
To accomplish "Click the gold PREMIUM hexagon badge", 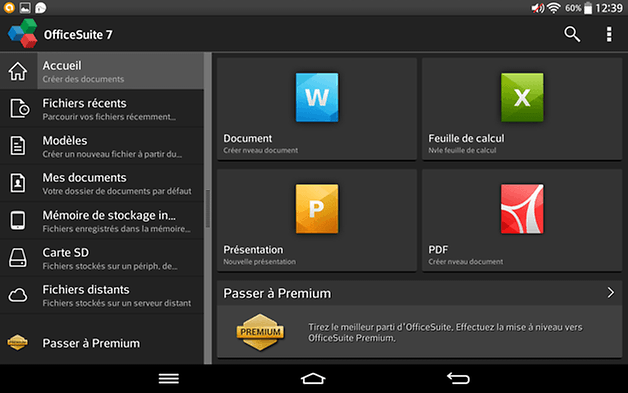I will coord(260,332).
